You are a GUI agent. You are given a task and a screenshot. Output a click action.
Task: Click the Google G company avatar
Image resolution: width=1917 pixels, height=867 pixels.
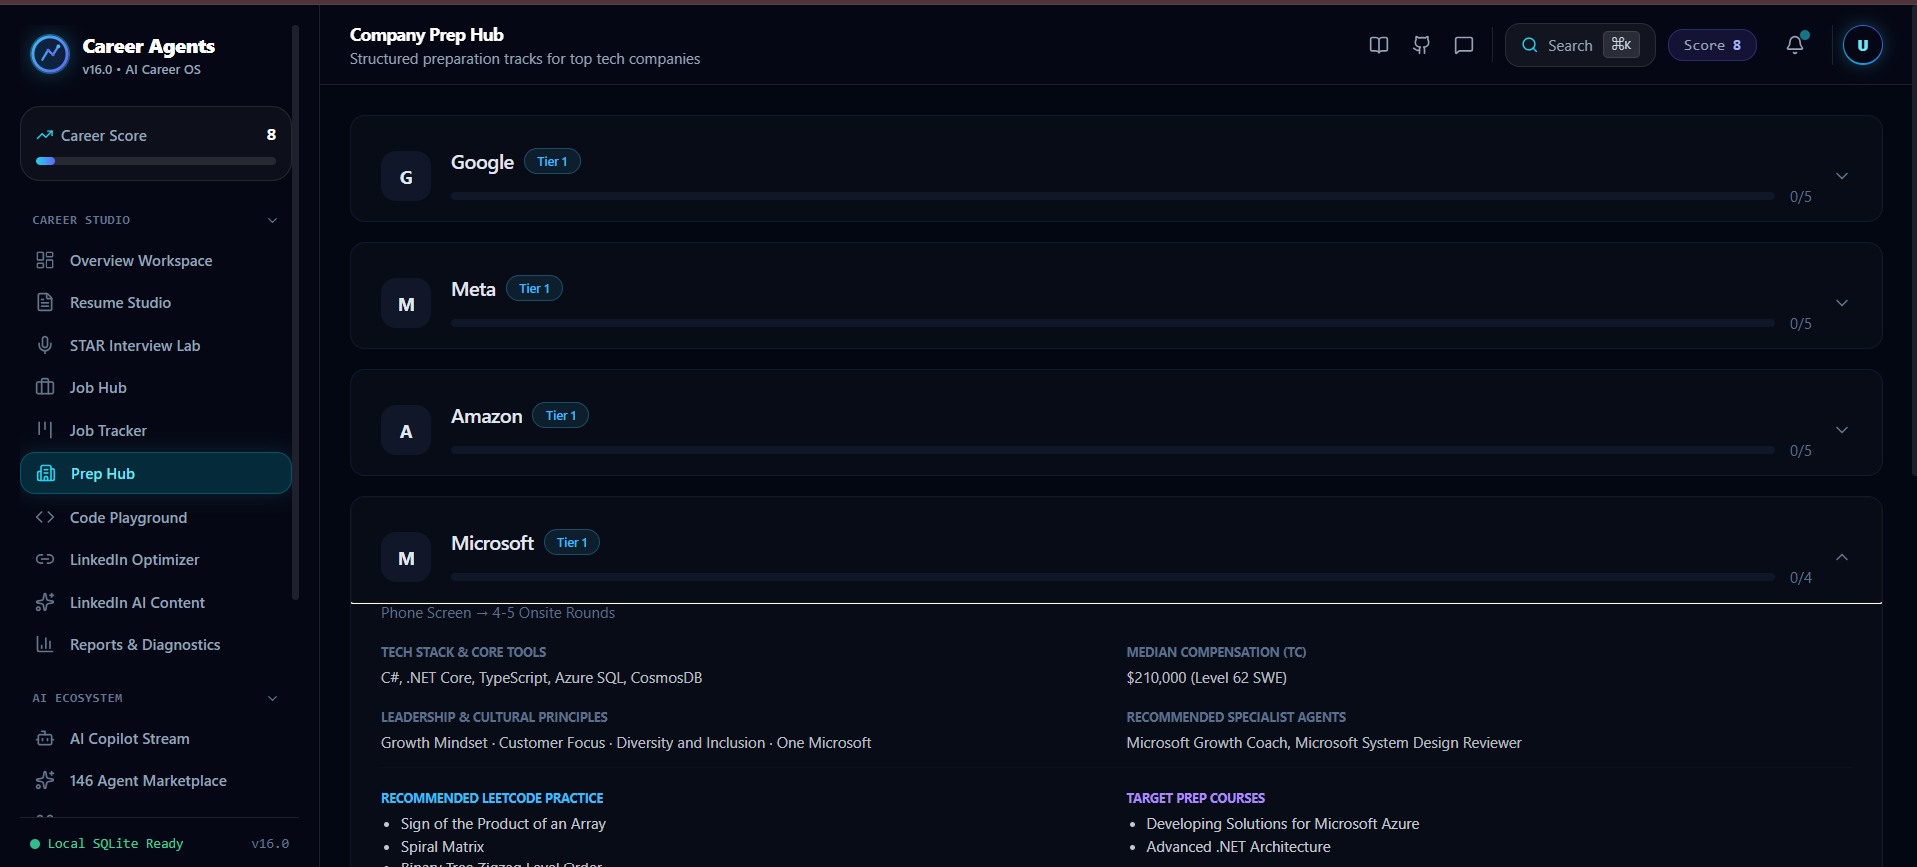[406, 177]
